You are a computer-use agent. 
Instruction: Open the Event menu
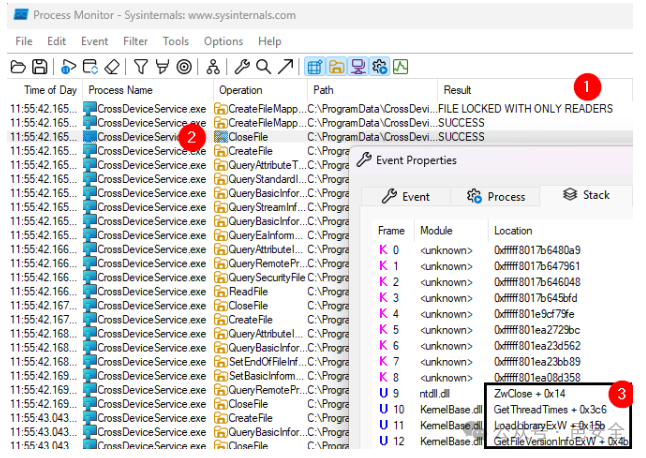point(94,41)
